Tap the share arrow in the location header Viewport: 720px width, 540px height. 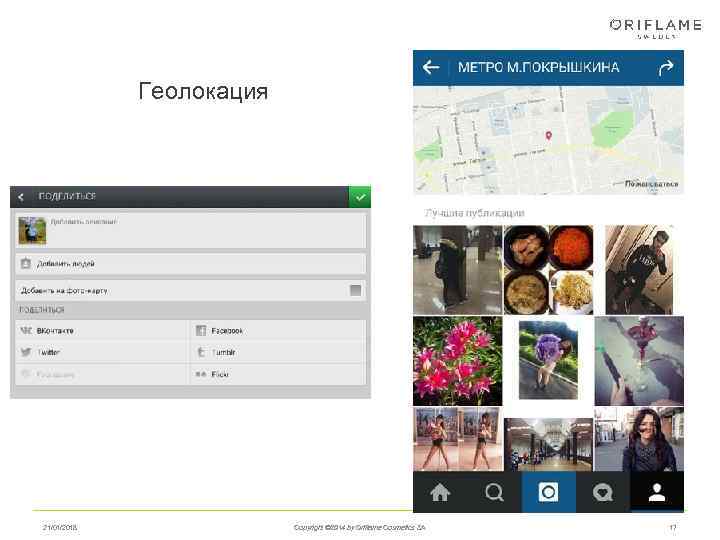[666, 68]
